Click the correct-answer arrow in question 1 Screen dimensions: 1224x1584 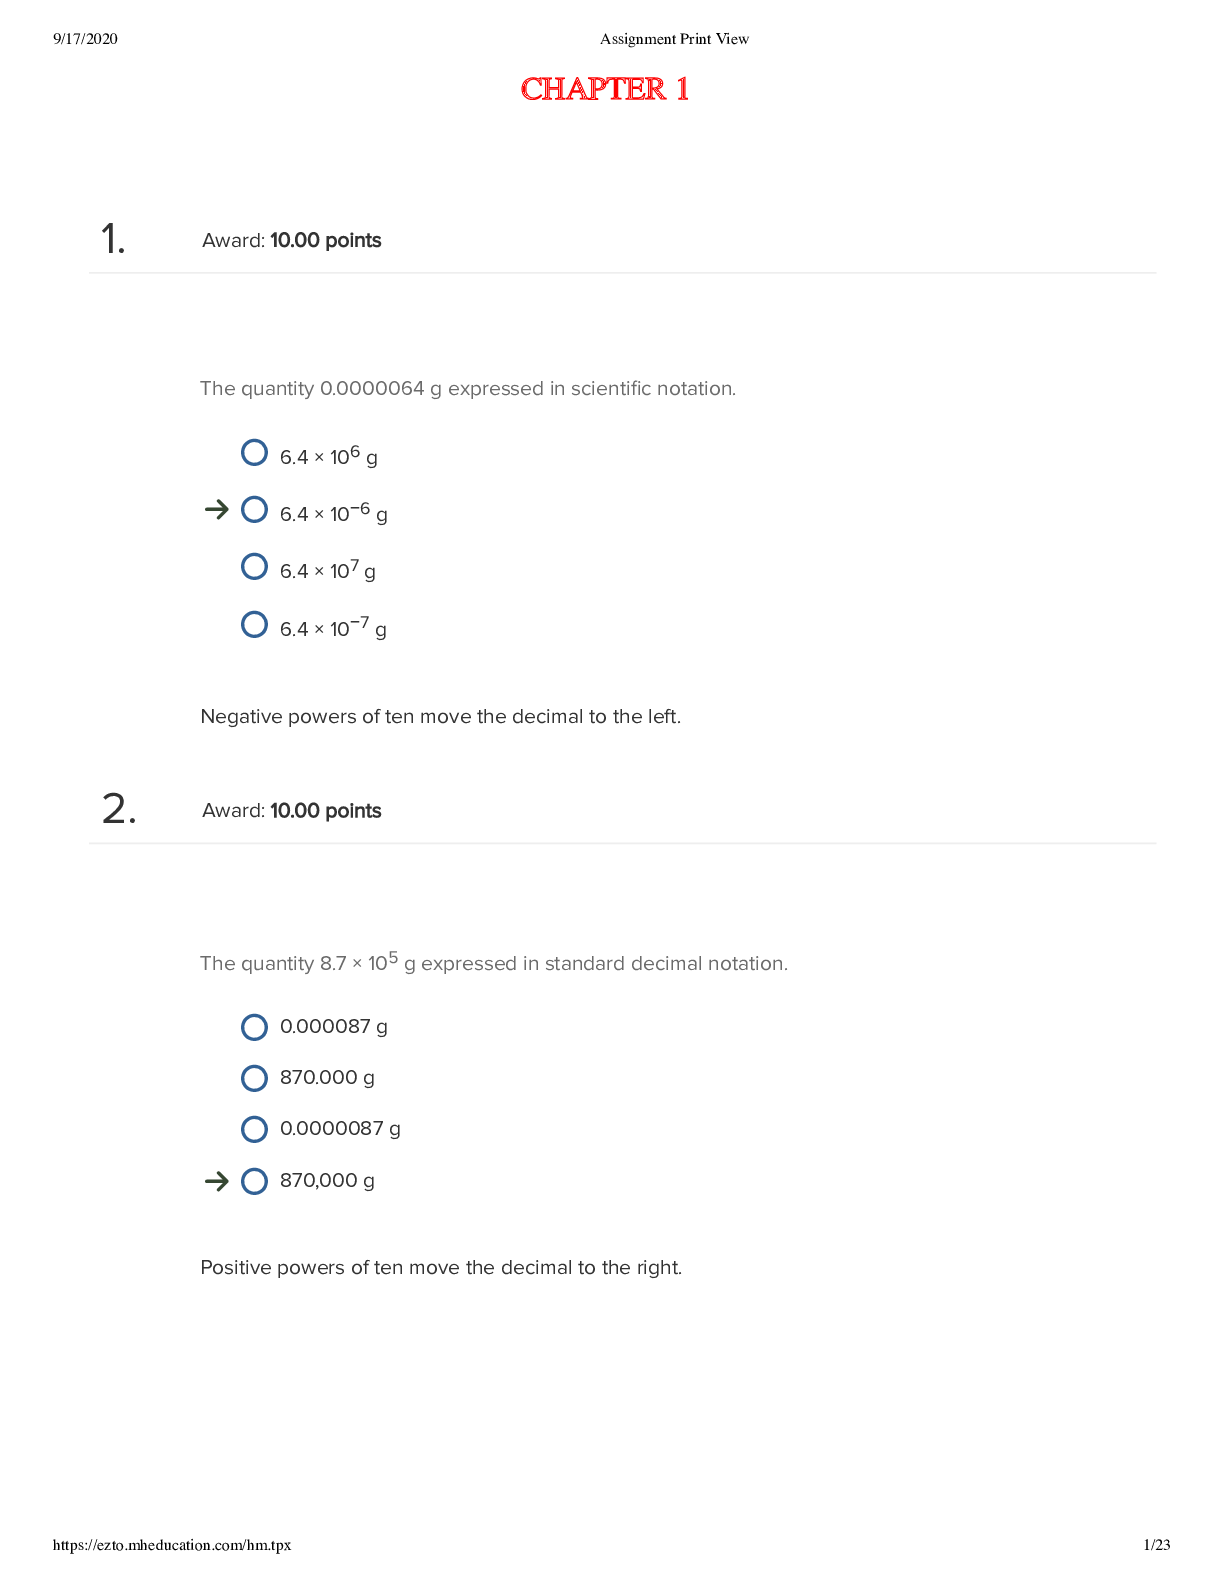(216, 510)
